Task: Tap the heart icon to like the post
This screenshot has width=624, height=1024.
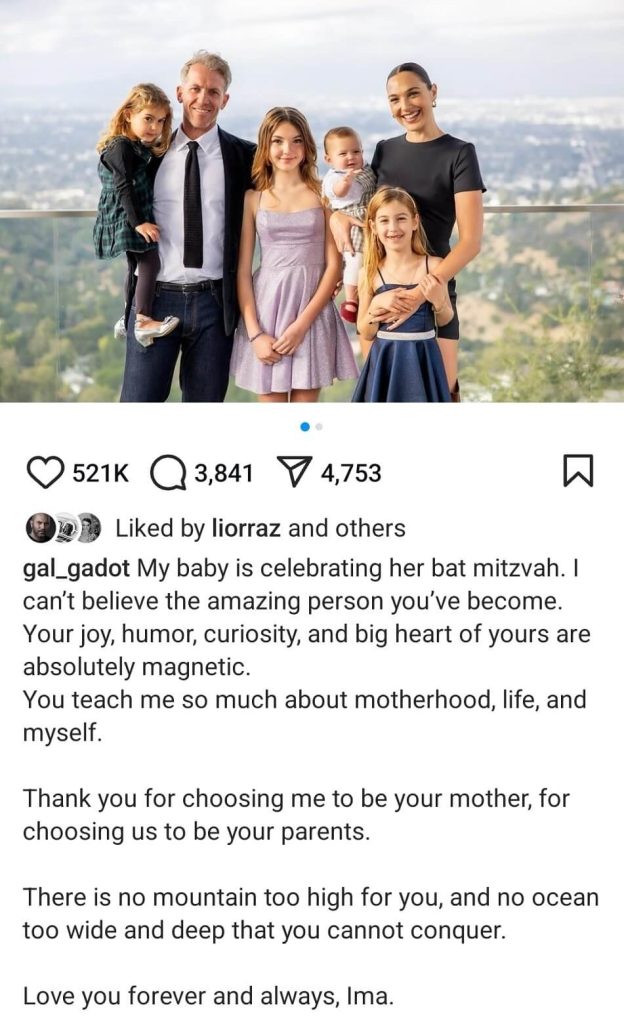Action: tap(44, 473)
